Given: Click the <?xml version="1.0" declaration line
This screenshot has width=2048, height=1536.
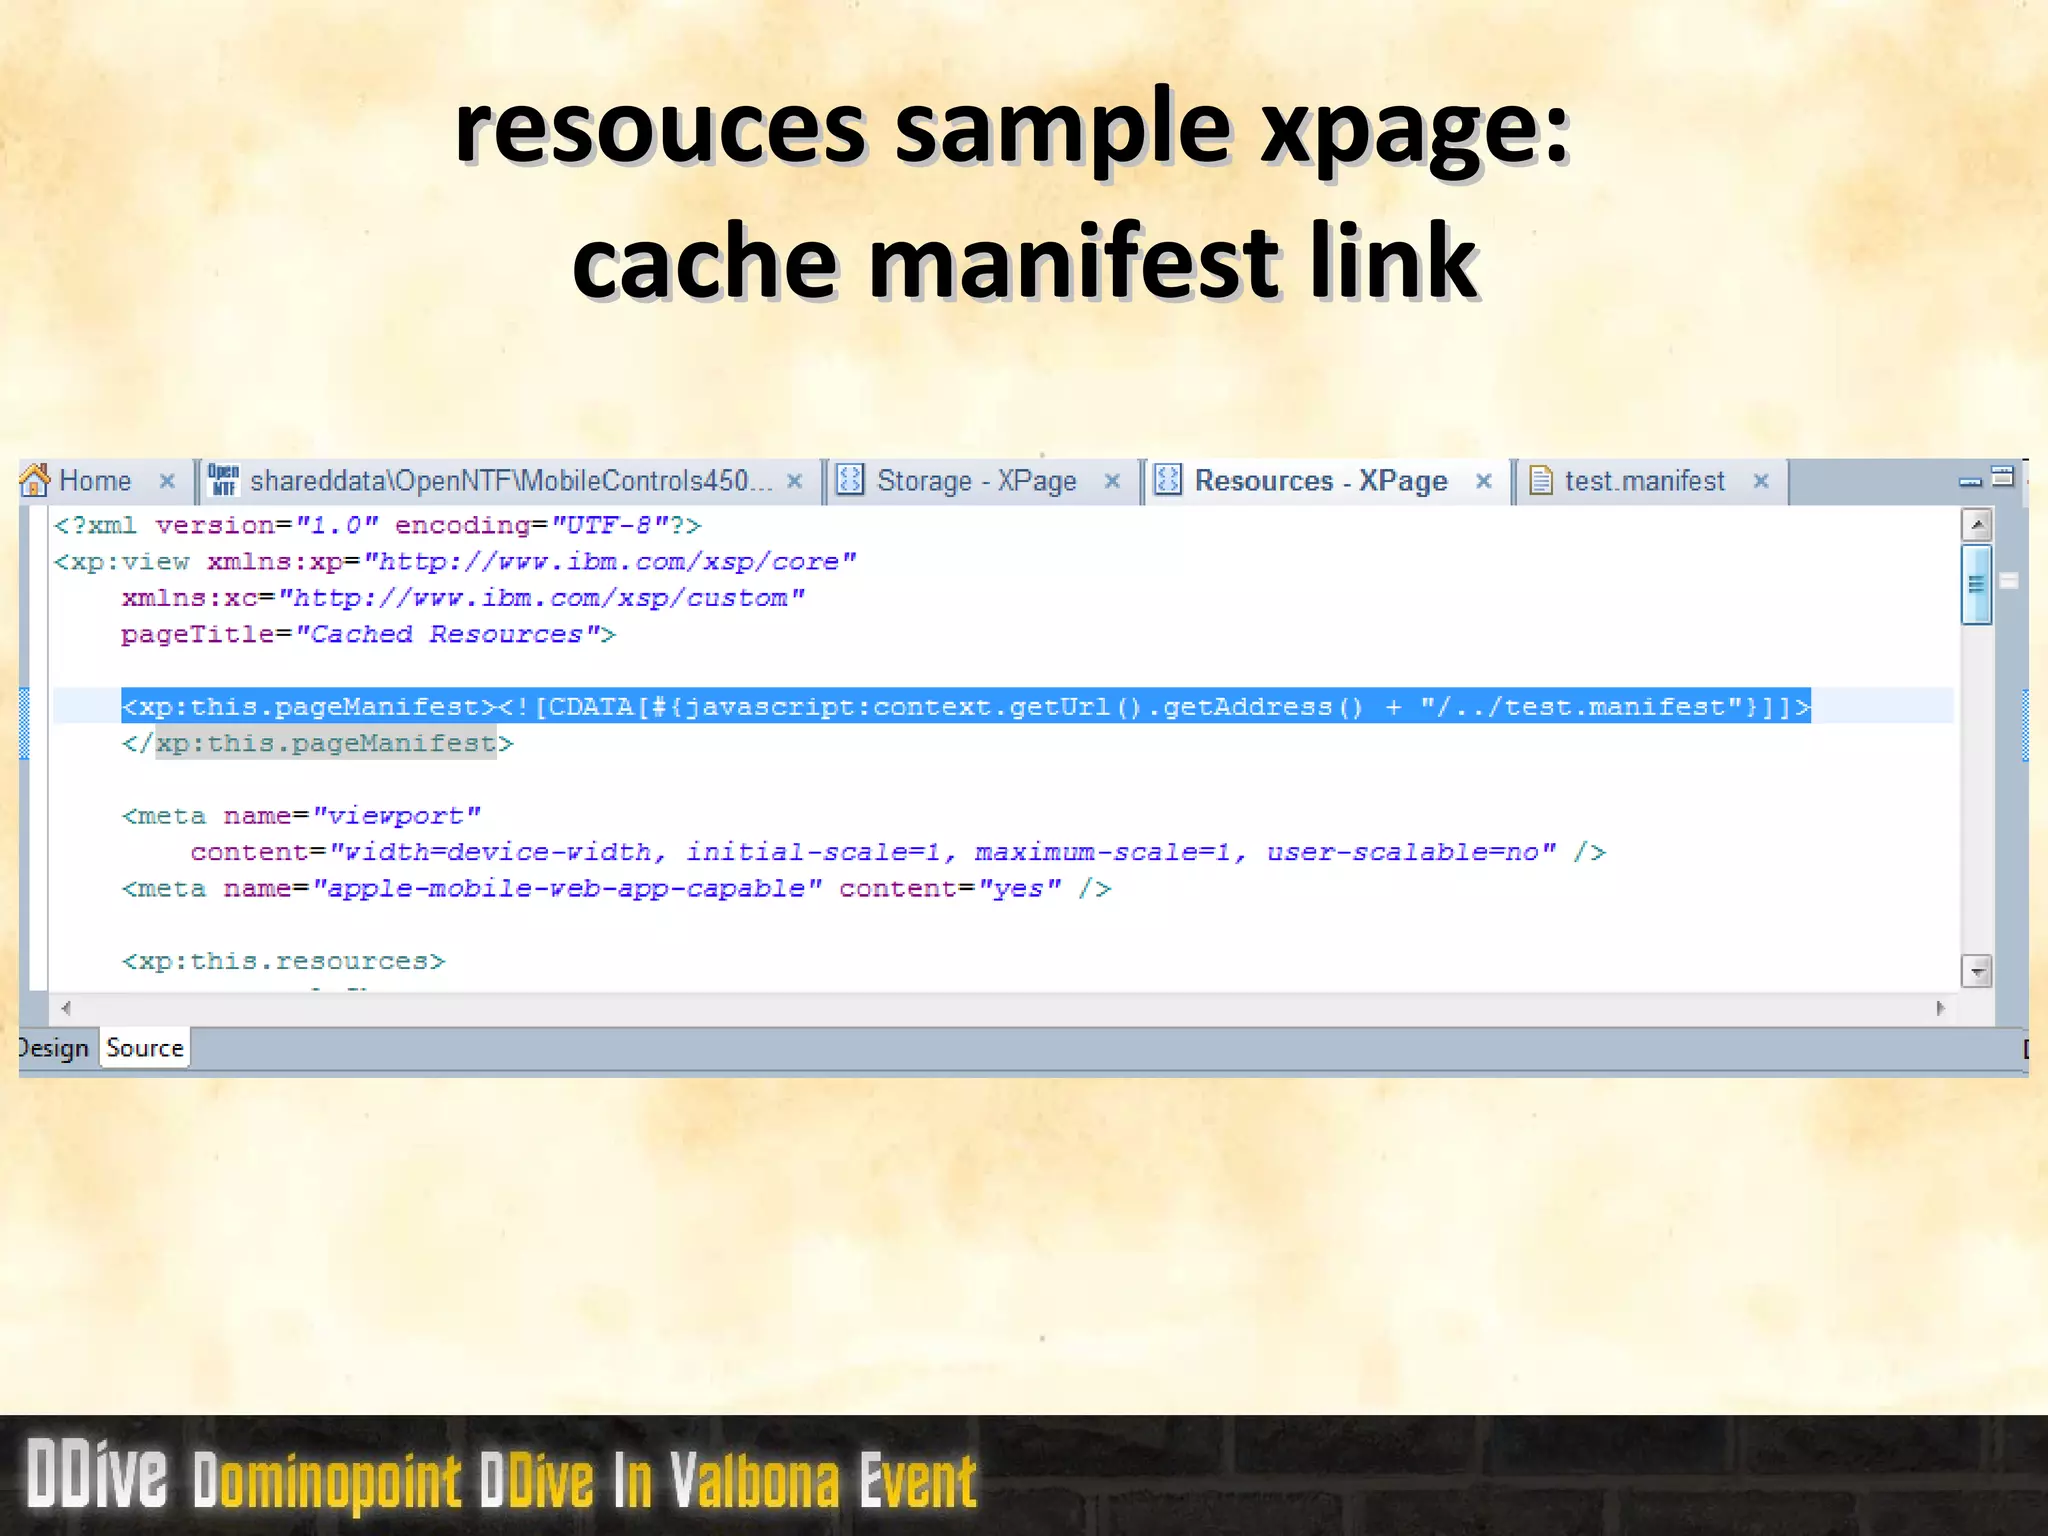Looking at the screenshot, I should [378, 525].
